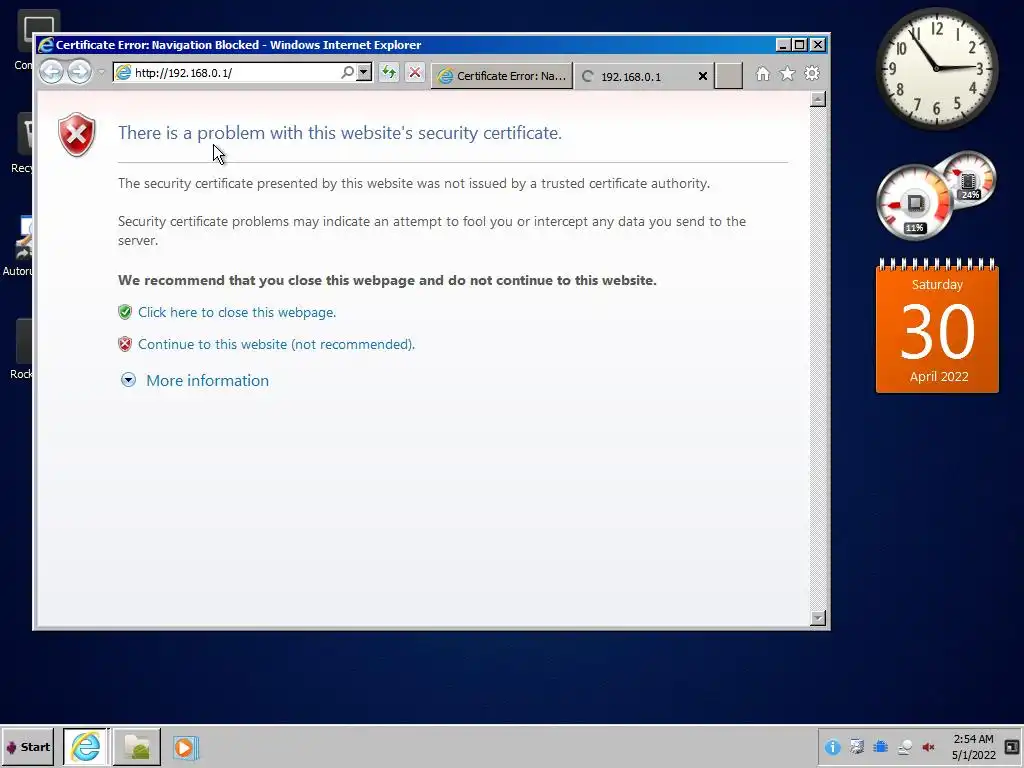Maximize the Internet Explorer window
This screenshot has height=768, width=1024.
(x=800, y=45)
